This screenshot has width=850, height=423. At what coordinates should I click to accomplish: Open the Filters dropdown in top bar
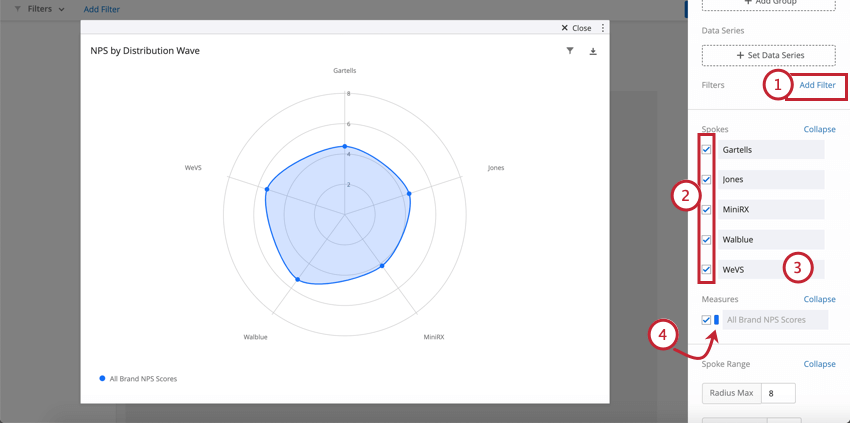[x=46, y=9]
